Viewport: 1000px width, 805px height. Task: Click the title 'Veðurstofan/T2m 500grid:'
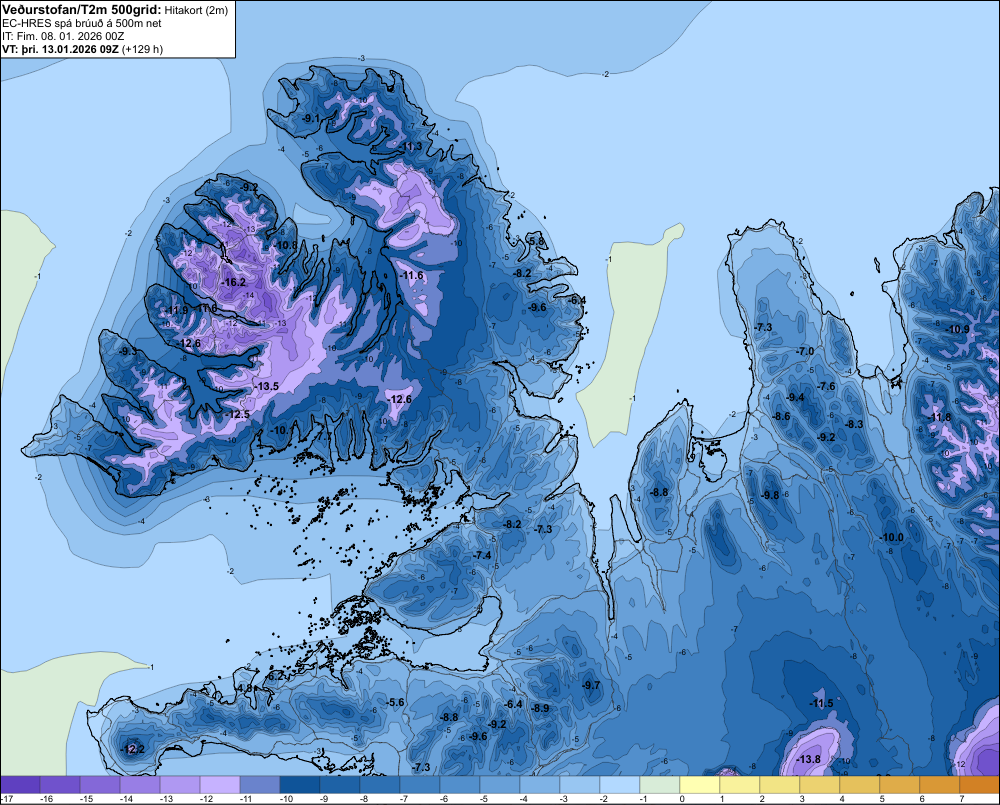click(x=81, y=9)
